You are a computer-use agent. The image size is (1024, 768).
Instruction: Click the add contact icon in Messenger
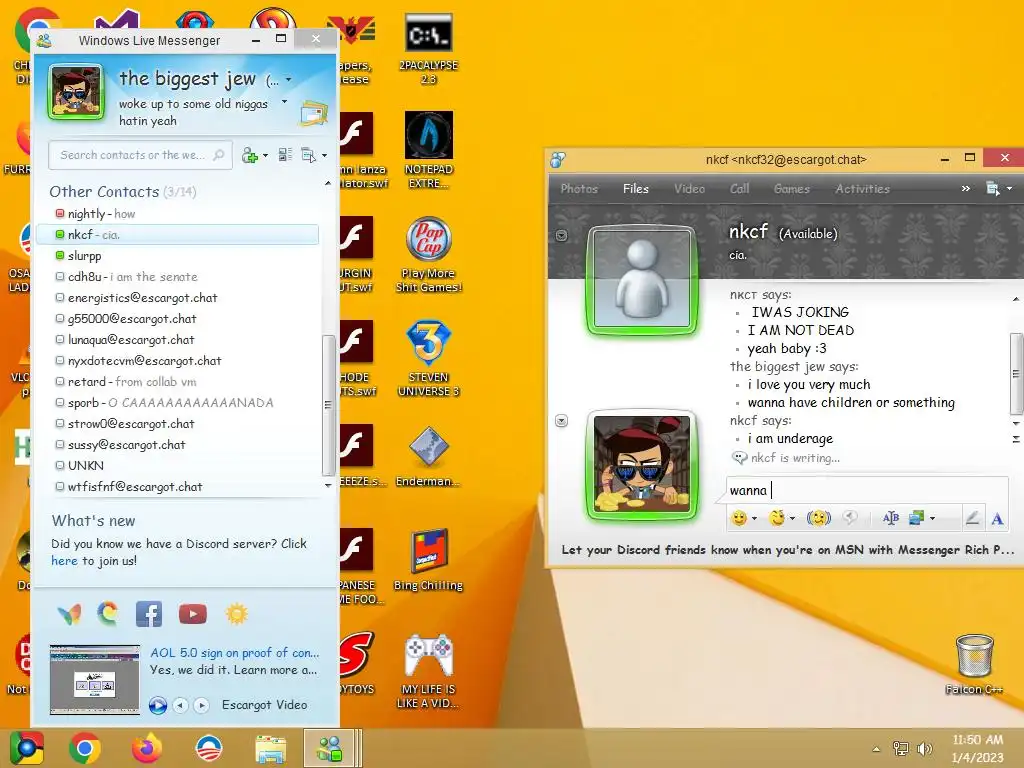(249, 155)
